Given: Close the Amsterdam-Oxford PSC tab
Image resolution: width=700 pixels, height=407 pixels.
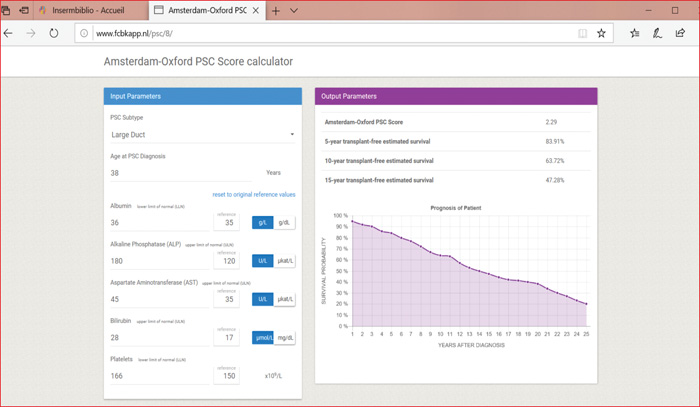Looking at the screenshot, I should (256, 10).
